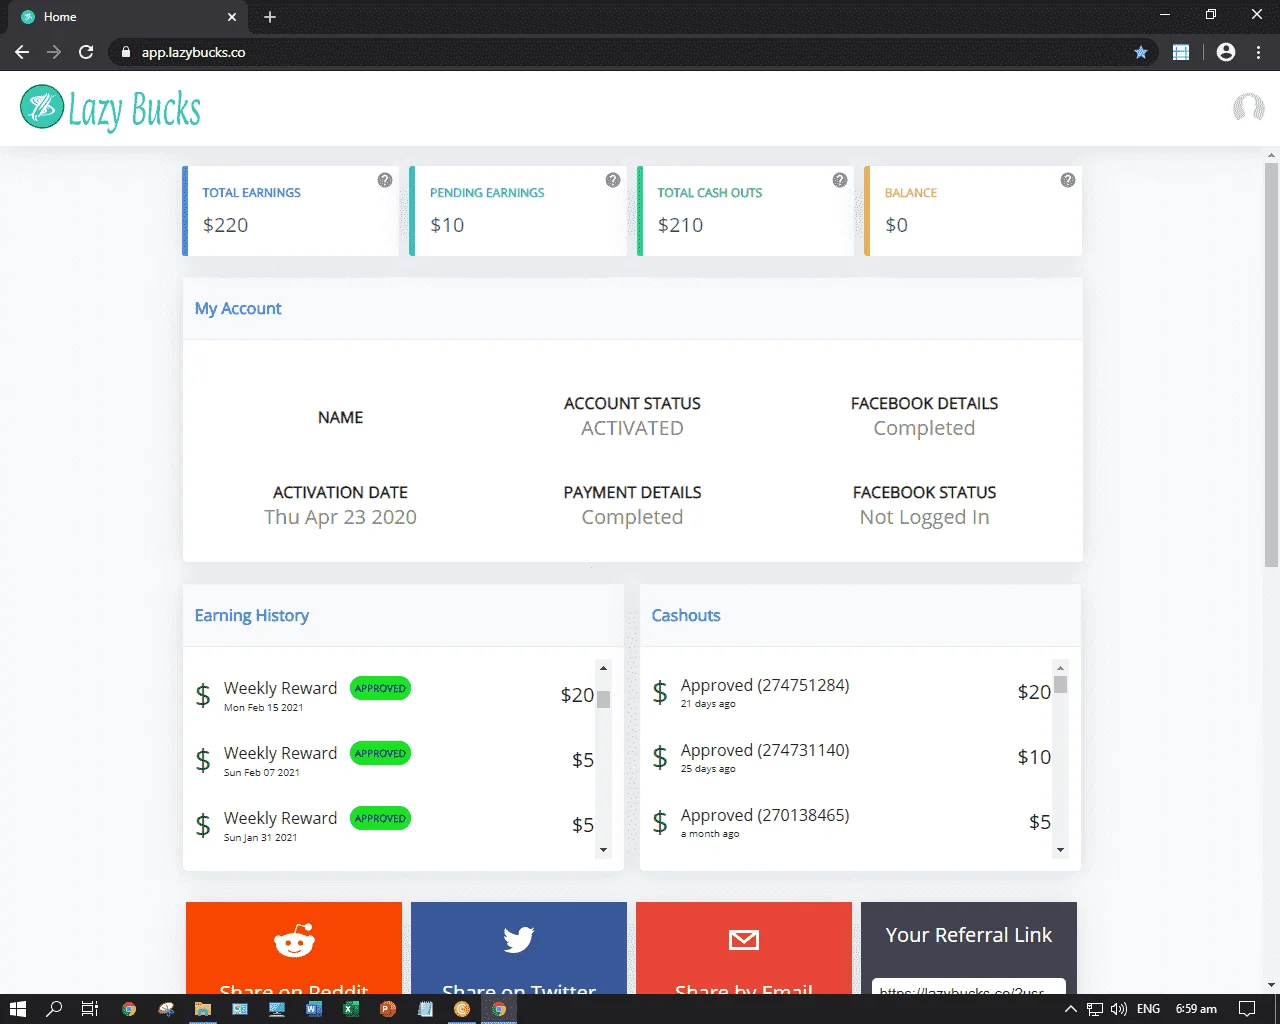Image resolution: width=1280 pixels, height=1024 pixels.
Task: Open the Chrome profile account icon
Action: (x=1226, y=52)
